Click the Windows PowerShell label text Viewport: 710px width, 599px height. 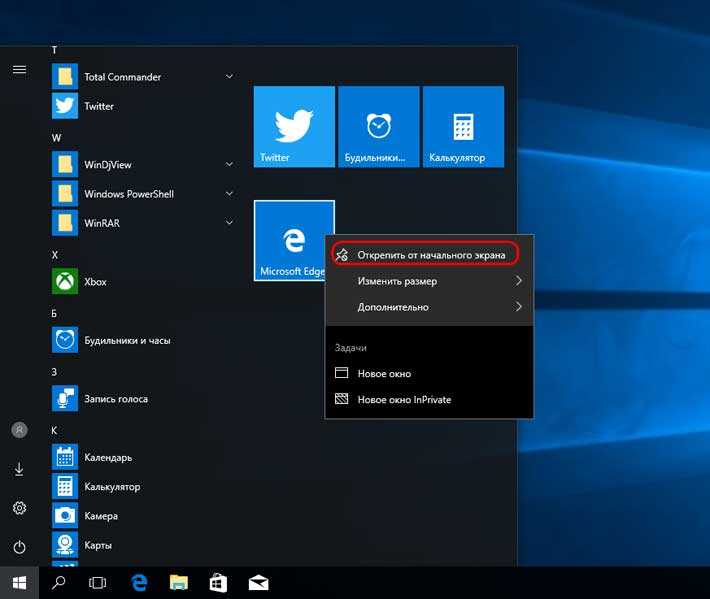129,194
